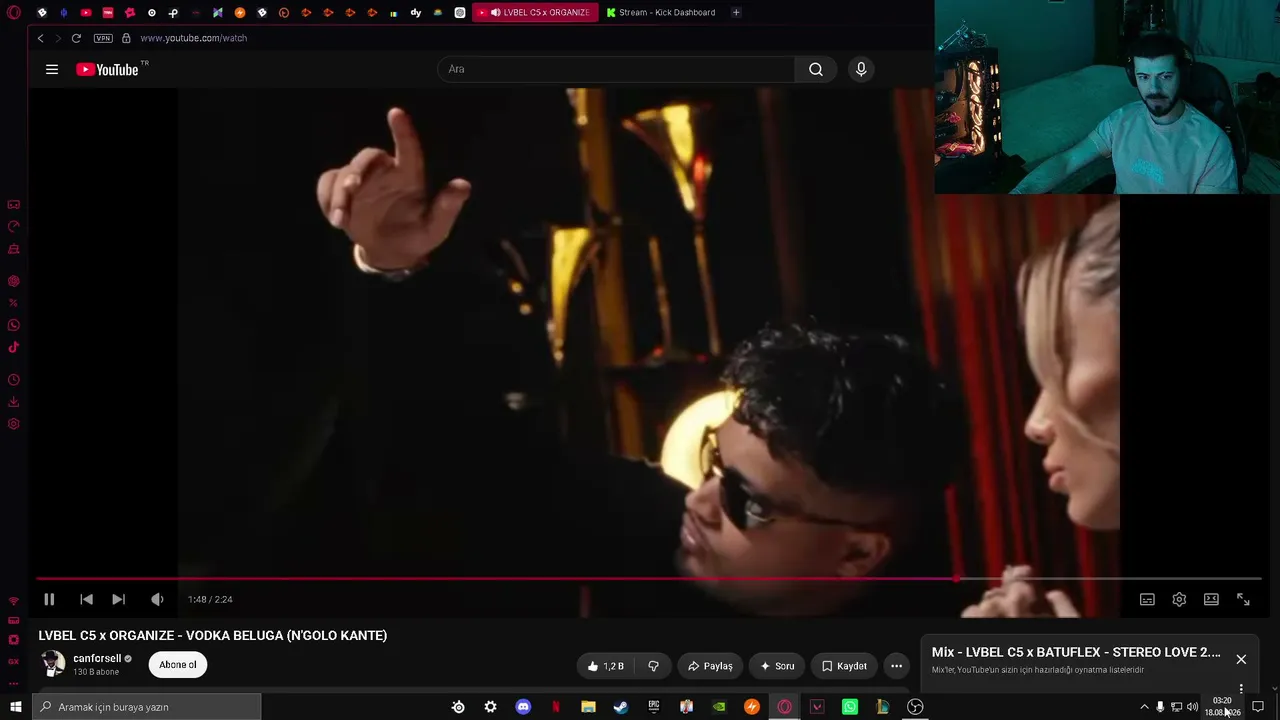1280x720 pixels.
Task: Toggle the browser VPN badge
Action: 103,38
